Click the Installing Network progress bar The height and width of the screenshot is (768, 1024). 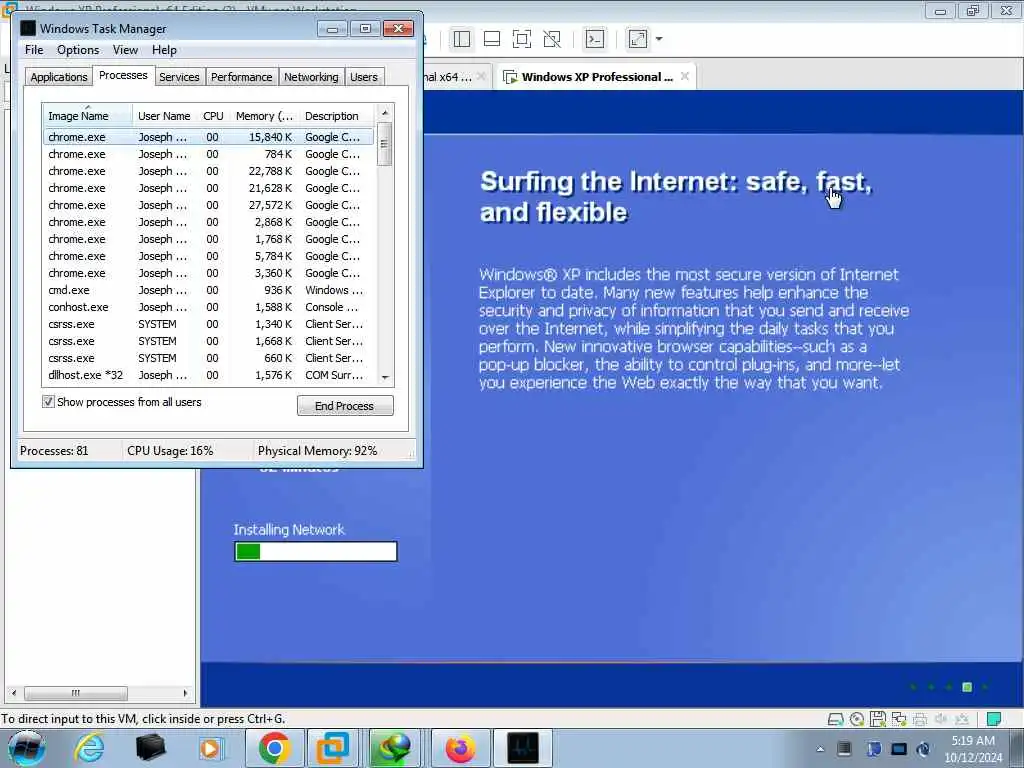tap(315, 551)
